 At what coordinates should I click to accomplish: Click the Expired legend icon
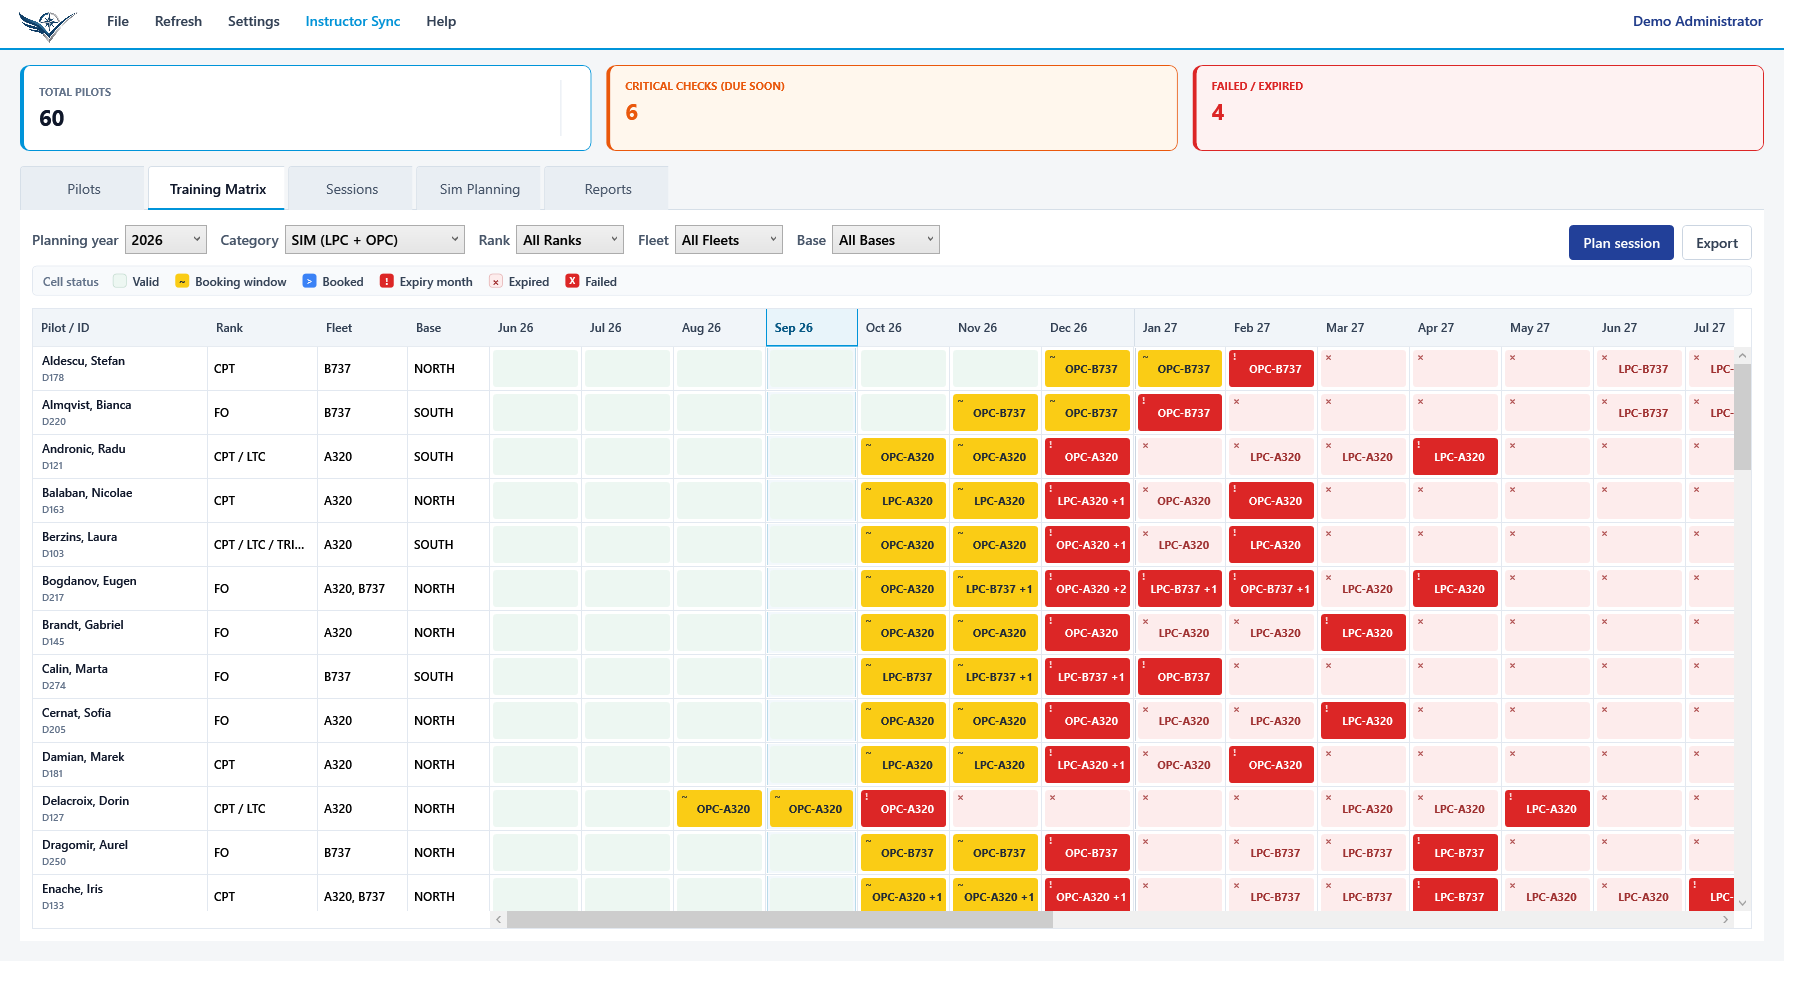coord(496,281)
